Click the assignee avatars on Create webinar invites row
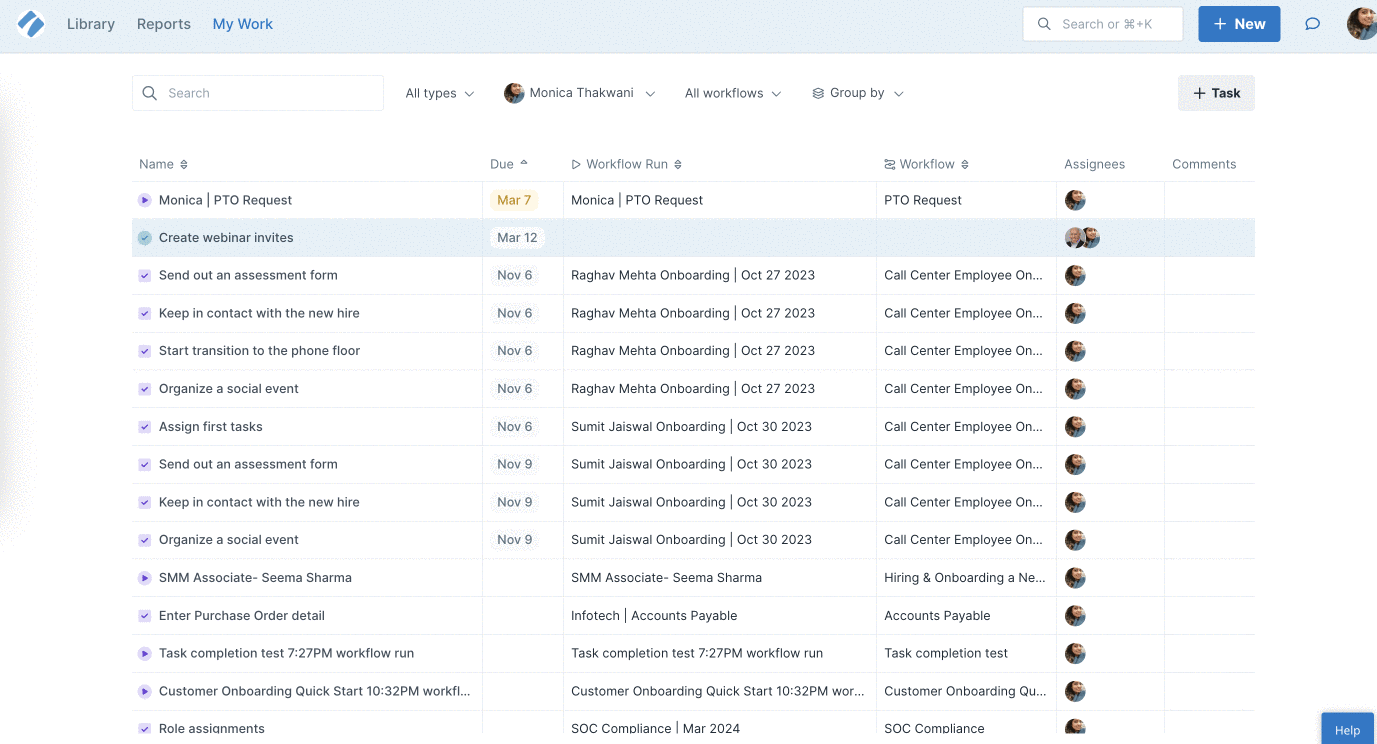The width and height of the screenshot is (1377, 744). (x=1082, y=238)
